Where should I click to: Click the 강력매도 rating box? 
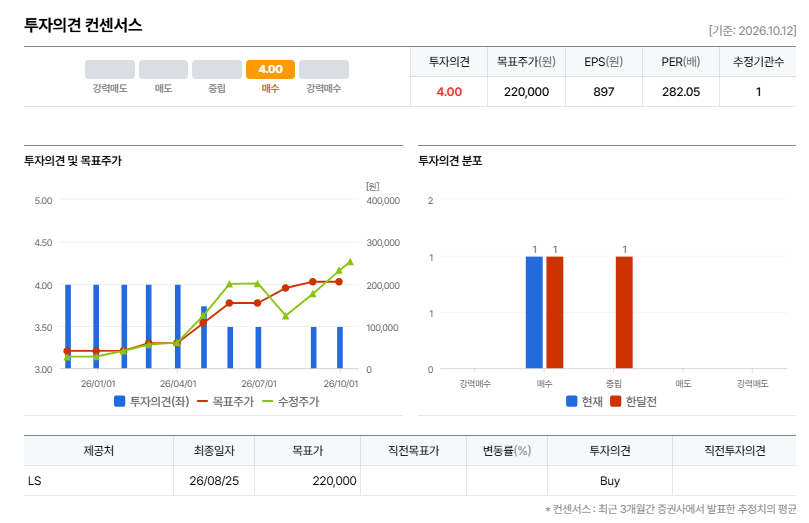pos(110,69)
